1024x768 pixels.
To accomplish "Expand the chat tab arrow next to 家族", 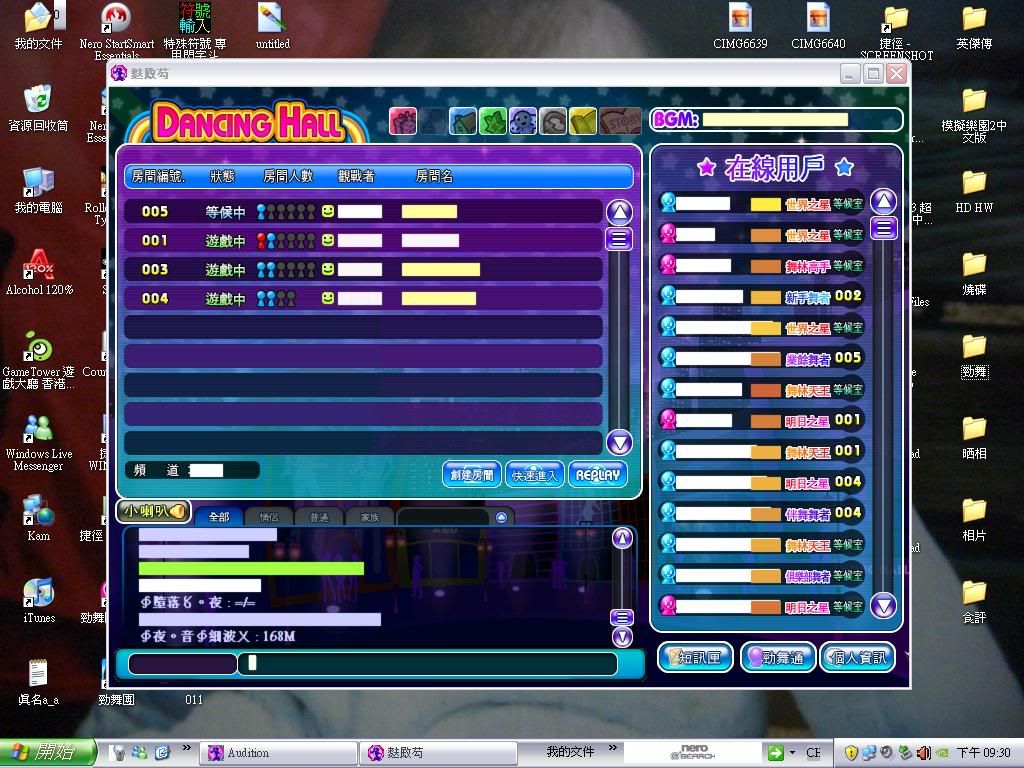I will pos(501,517).
